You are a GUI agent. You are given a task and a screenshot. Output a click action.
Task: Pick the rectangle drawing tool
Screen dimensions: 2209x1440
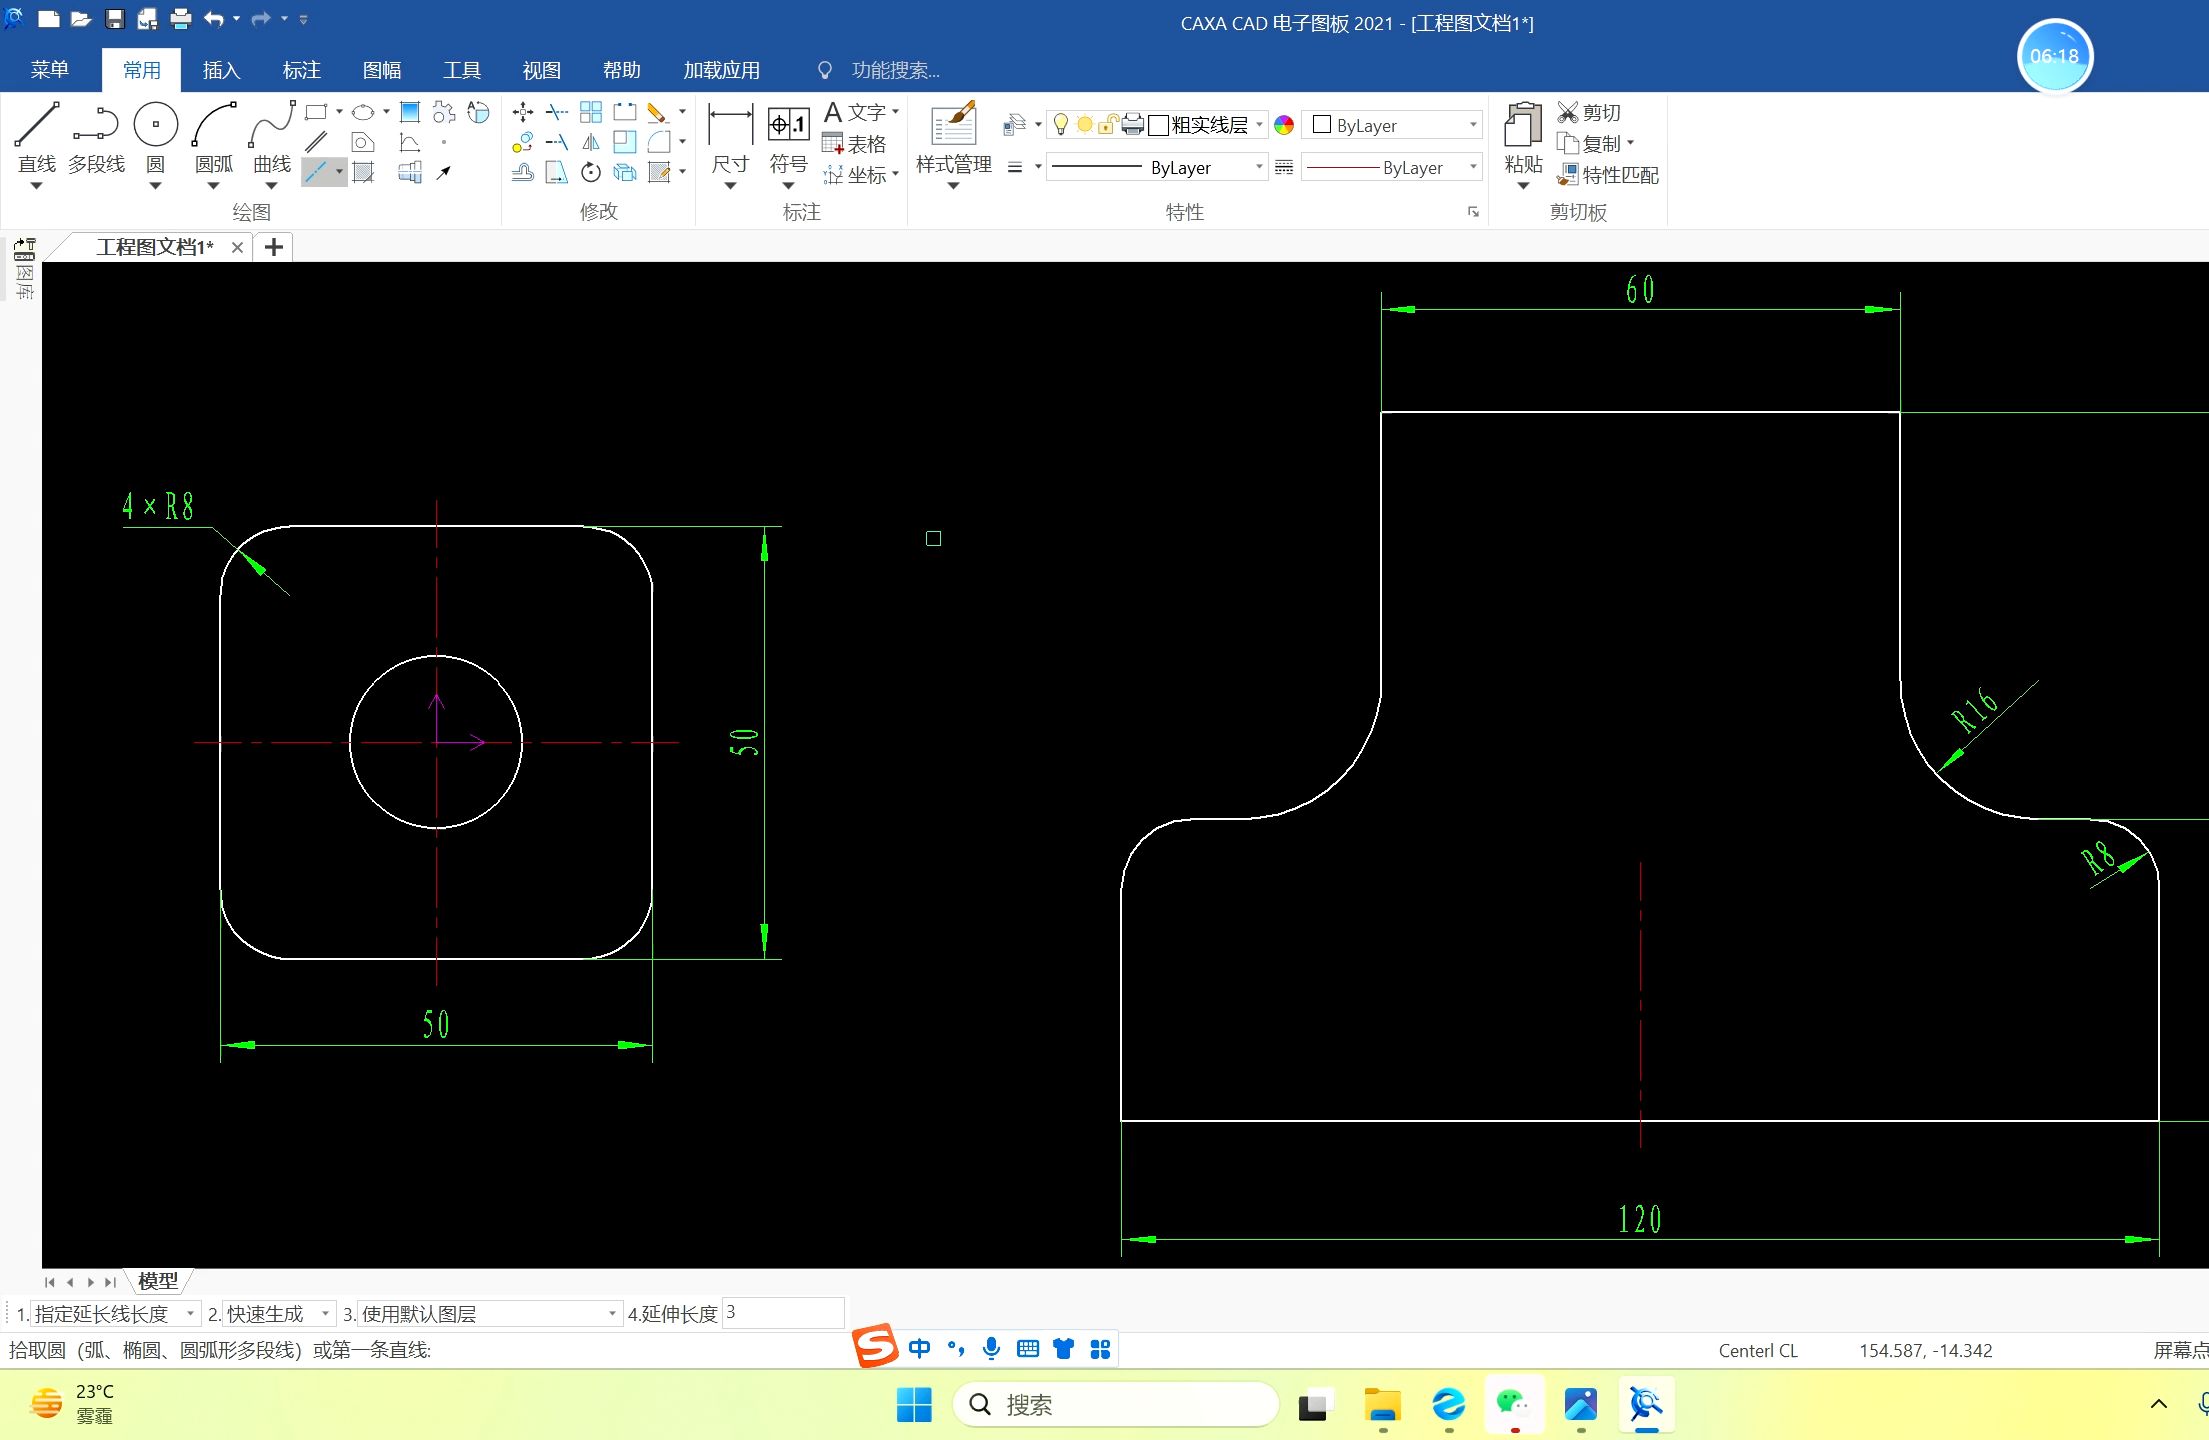(316, 112)
